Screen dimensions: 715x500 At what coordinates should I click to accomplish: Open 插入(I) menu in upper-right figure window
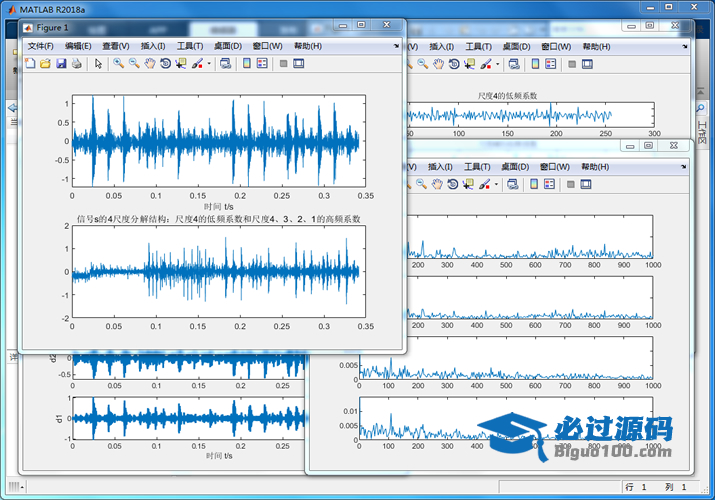pos(441,47)
